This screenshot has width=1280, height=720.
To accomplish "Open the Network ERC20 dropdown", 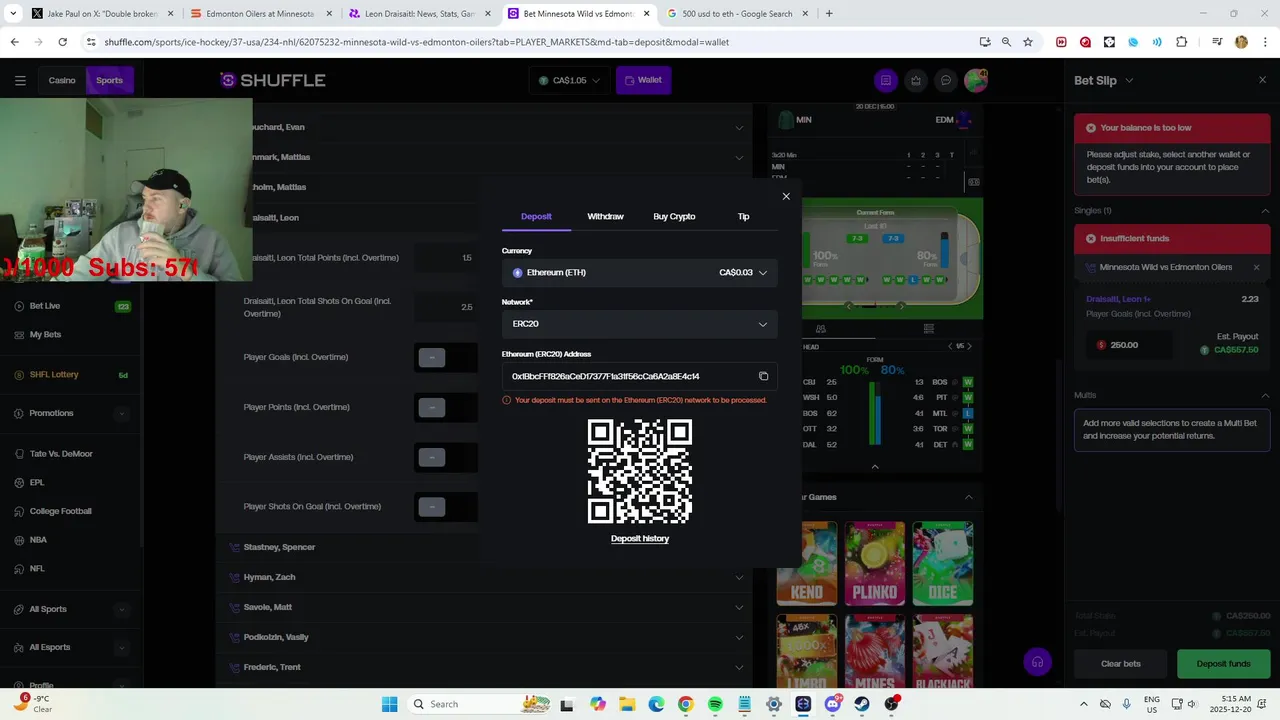I will coord(640,324).
